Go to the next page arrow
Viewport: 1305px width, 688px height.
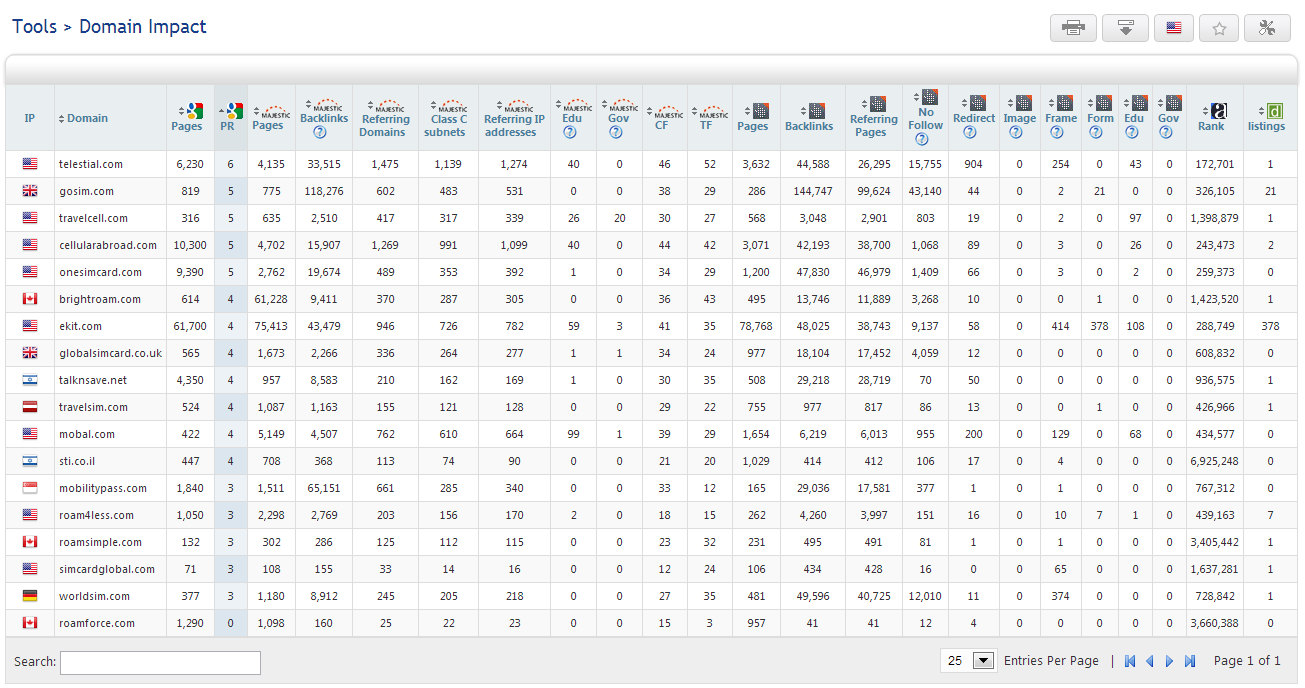(x=1169, y=661)
